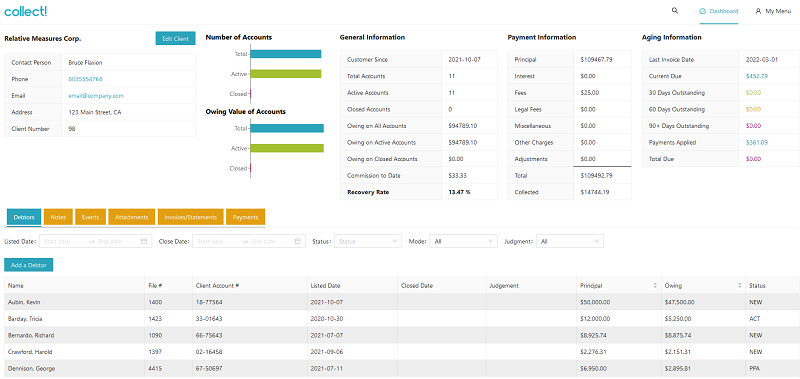Click the Close Date start date field
This screenshot has width=800, height=379.
pyautogui.click(x=216, y=241)
